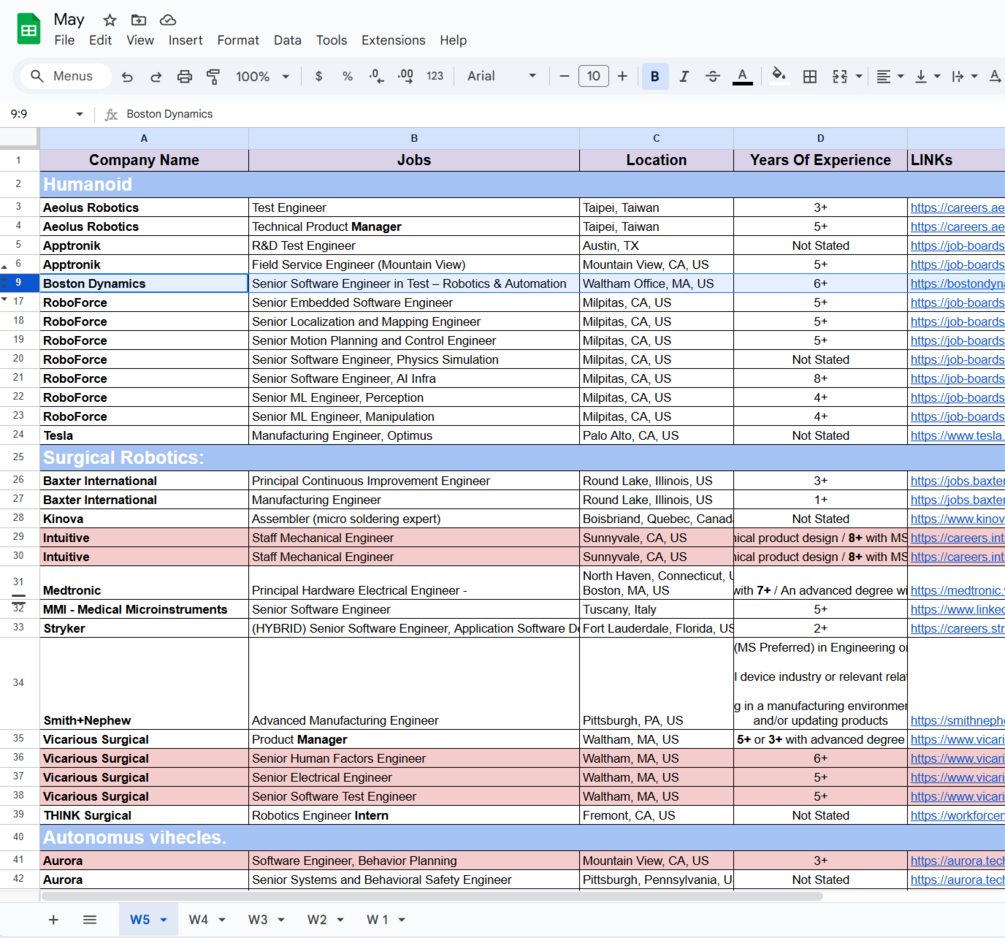Open the text color picker
Screen dimensions: 1005x938
(x=742, y=76)
